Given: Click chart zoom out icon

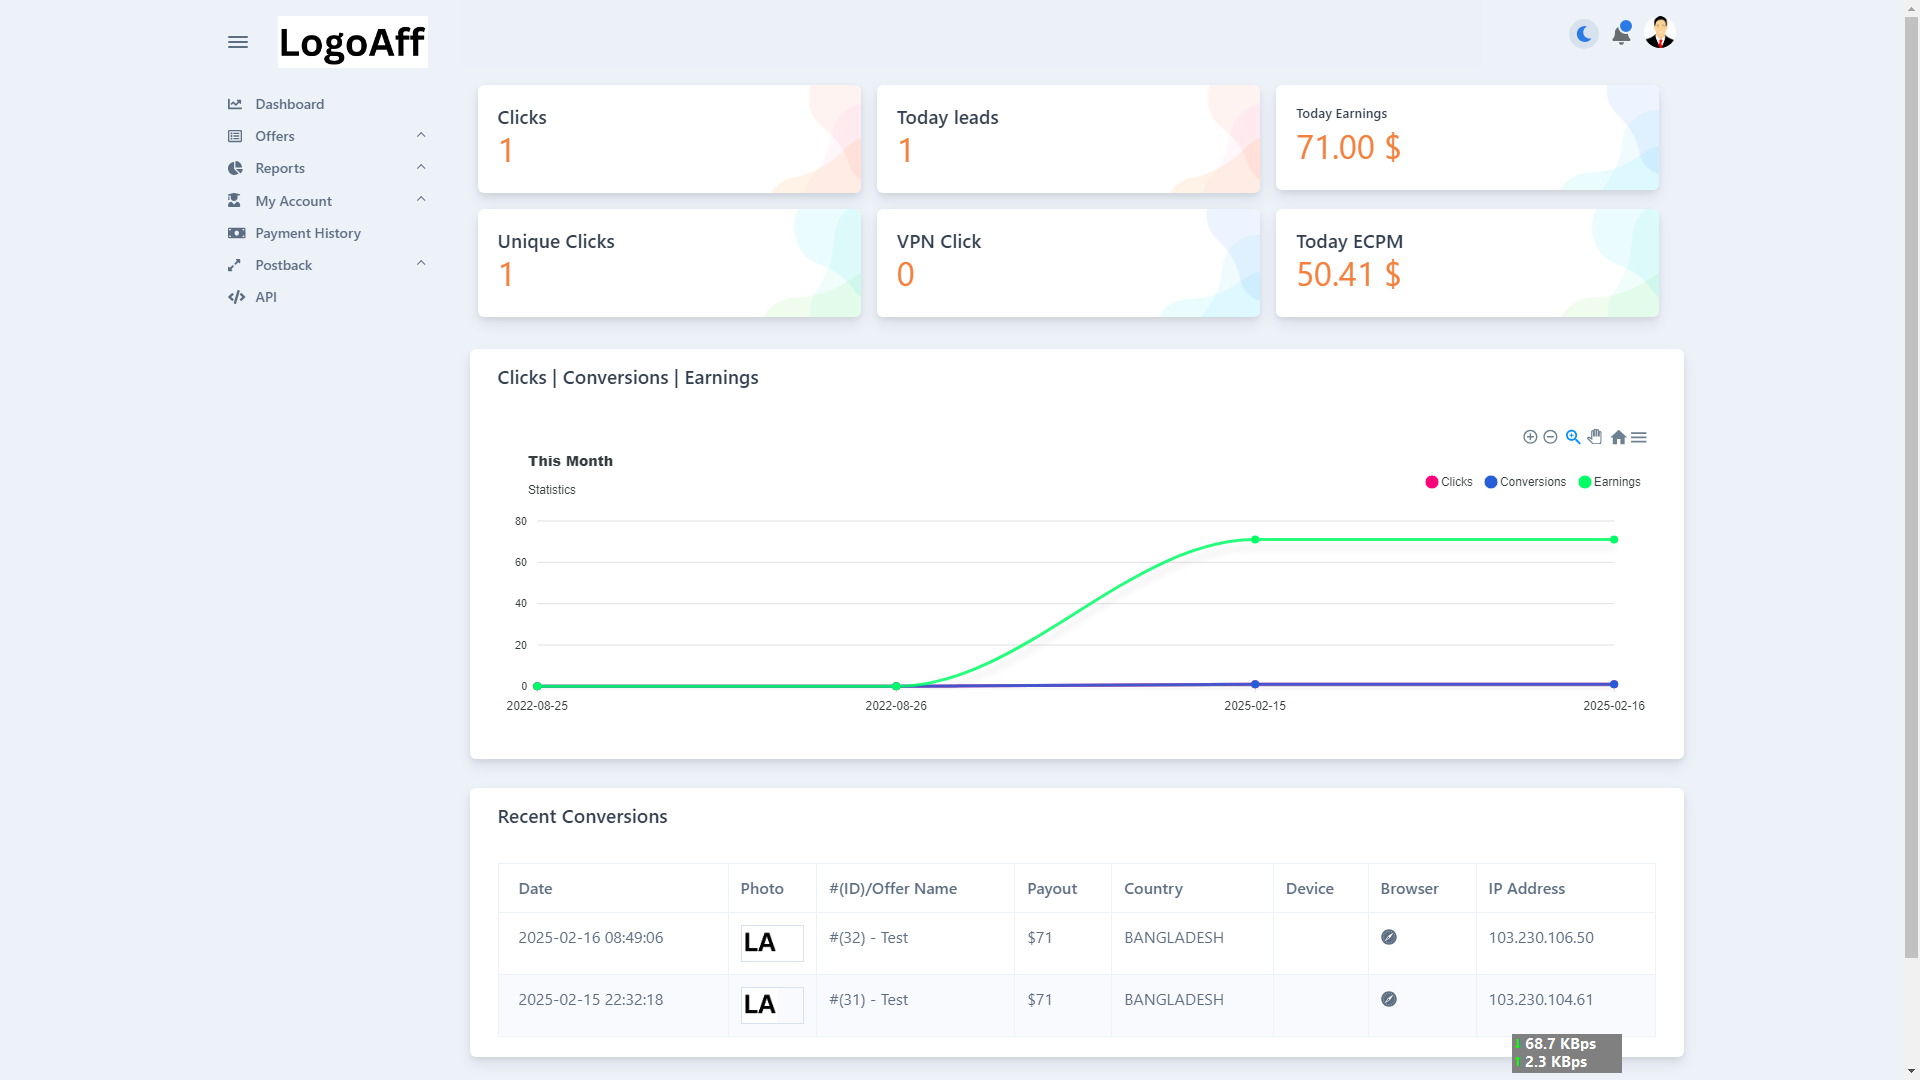Looking at the screenshot, I should [1550, 437].
